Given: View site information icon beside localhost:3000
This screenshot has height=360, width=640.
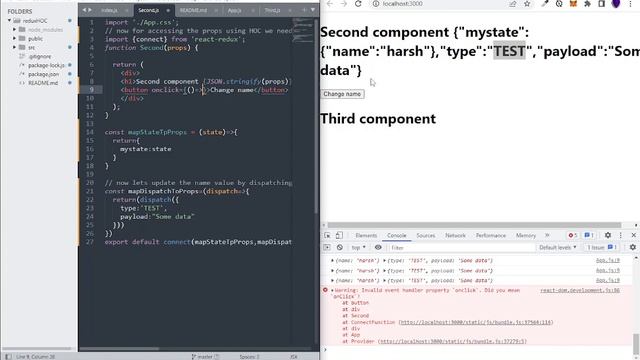Looking at the screenshot, I should click(x=376, y=4).
